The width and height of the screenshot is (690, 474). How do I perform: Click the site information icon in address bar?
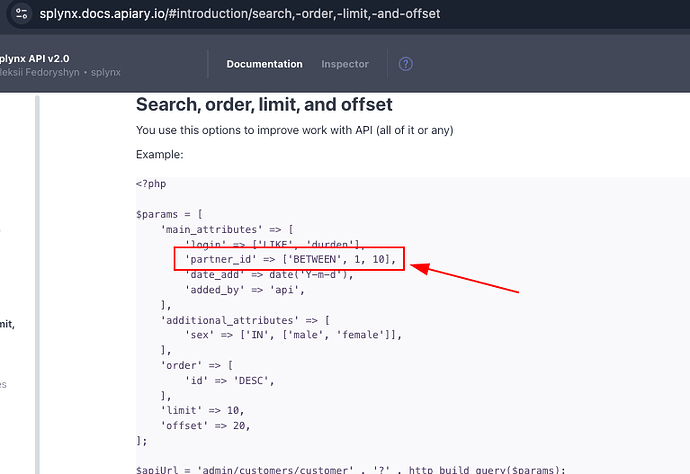(16, 14)
